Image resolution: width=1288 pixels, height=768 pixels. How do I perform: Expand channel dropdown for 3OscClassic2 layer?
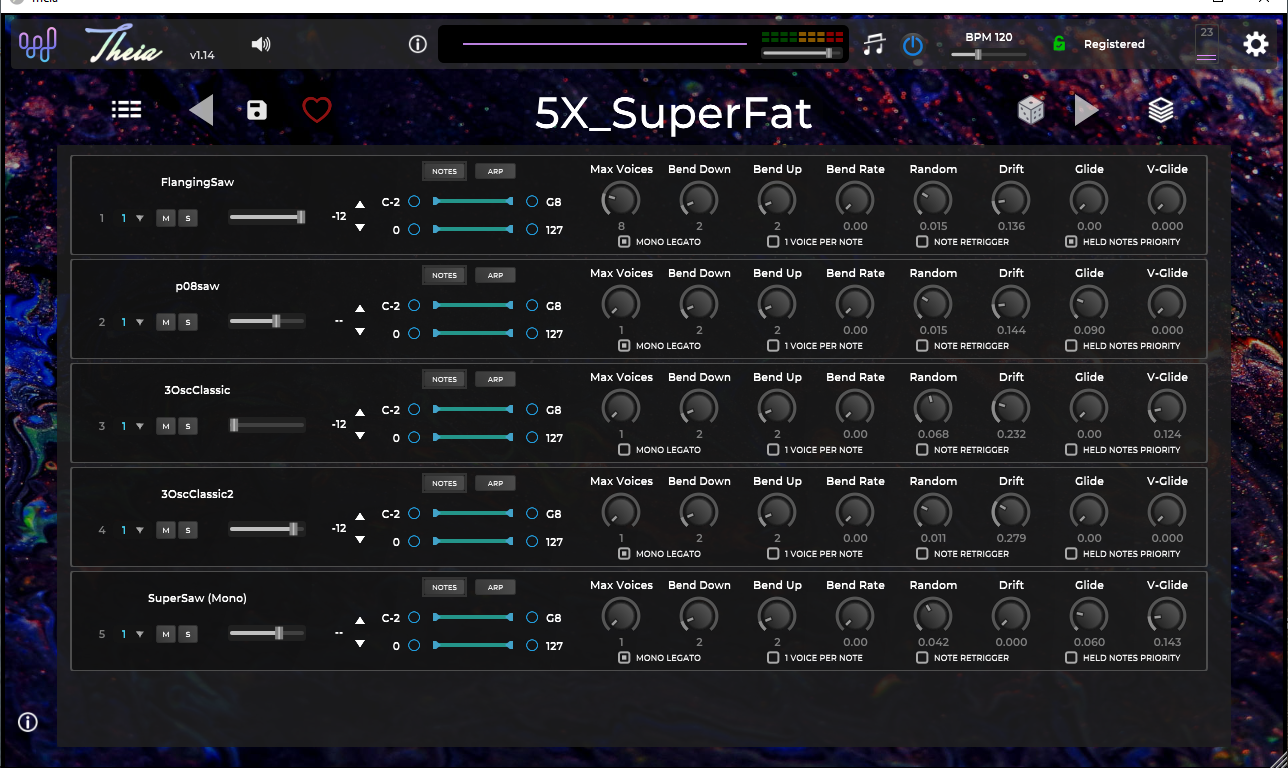point(140,530)
